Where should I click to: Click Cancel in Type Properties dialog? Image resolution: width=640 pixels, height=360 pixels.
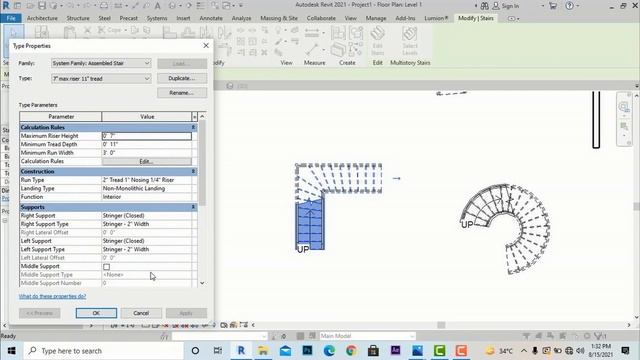tap(141, 313)
